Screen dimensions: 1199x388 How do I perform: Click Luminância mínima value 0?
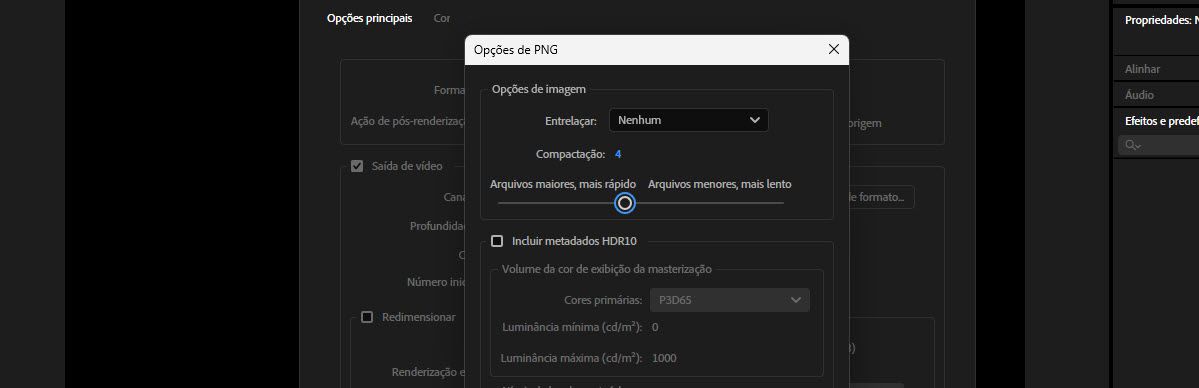coord(655,328)
